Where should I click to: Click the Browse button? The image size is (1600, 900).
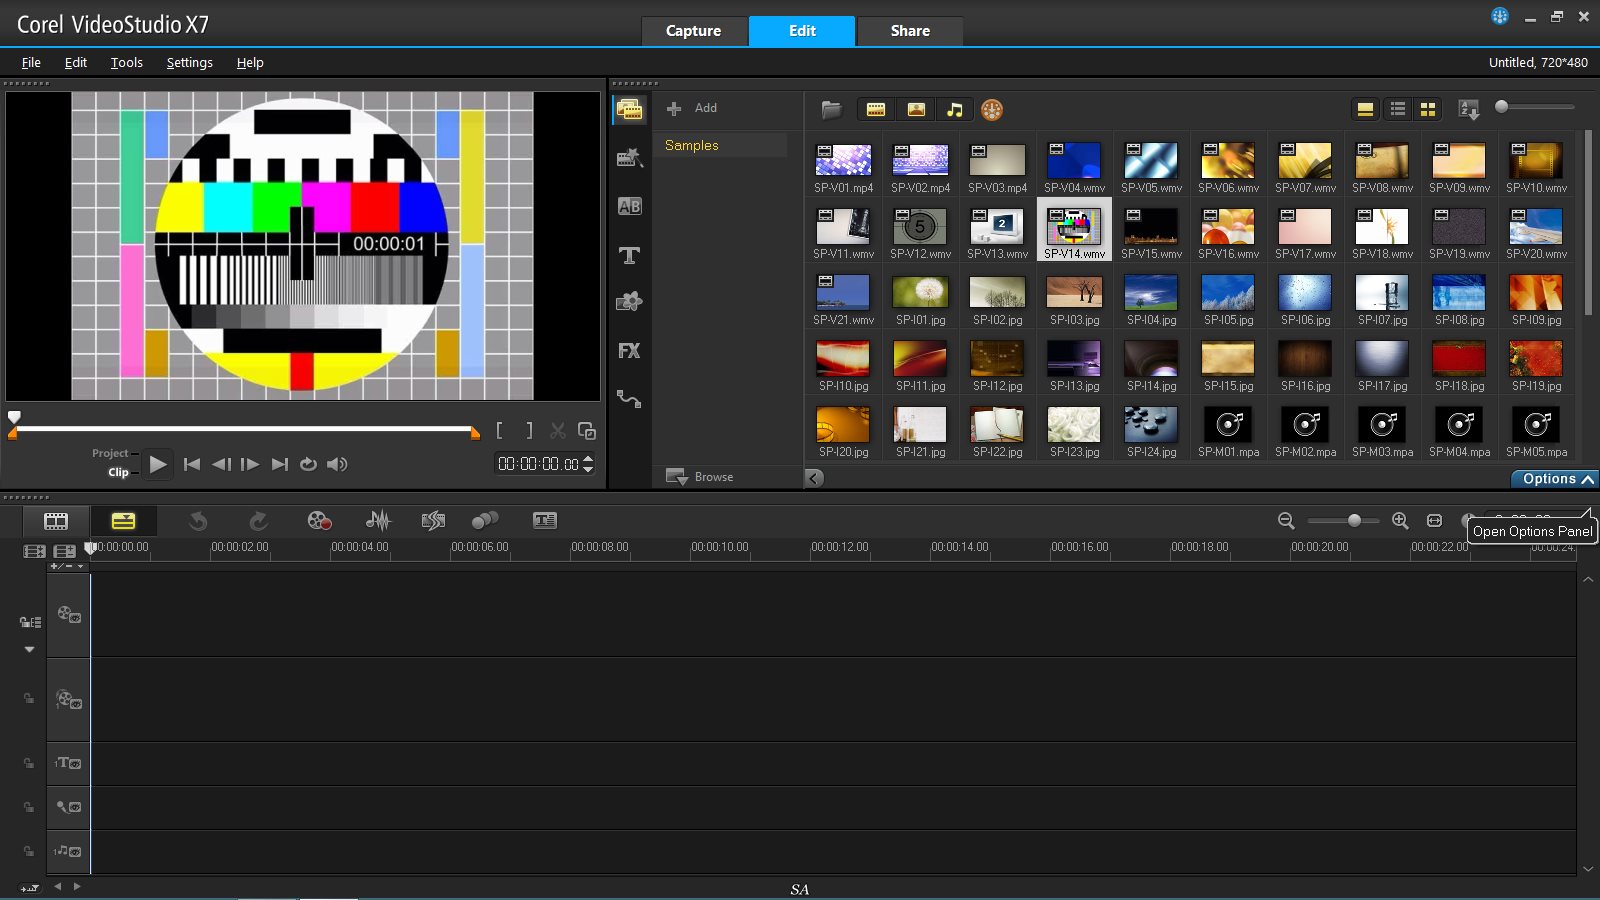pyautogui.click(x=700, y=477)
